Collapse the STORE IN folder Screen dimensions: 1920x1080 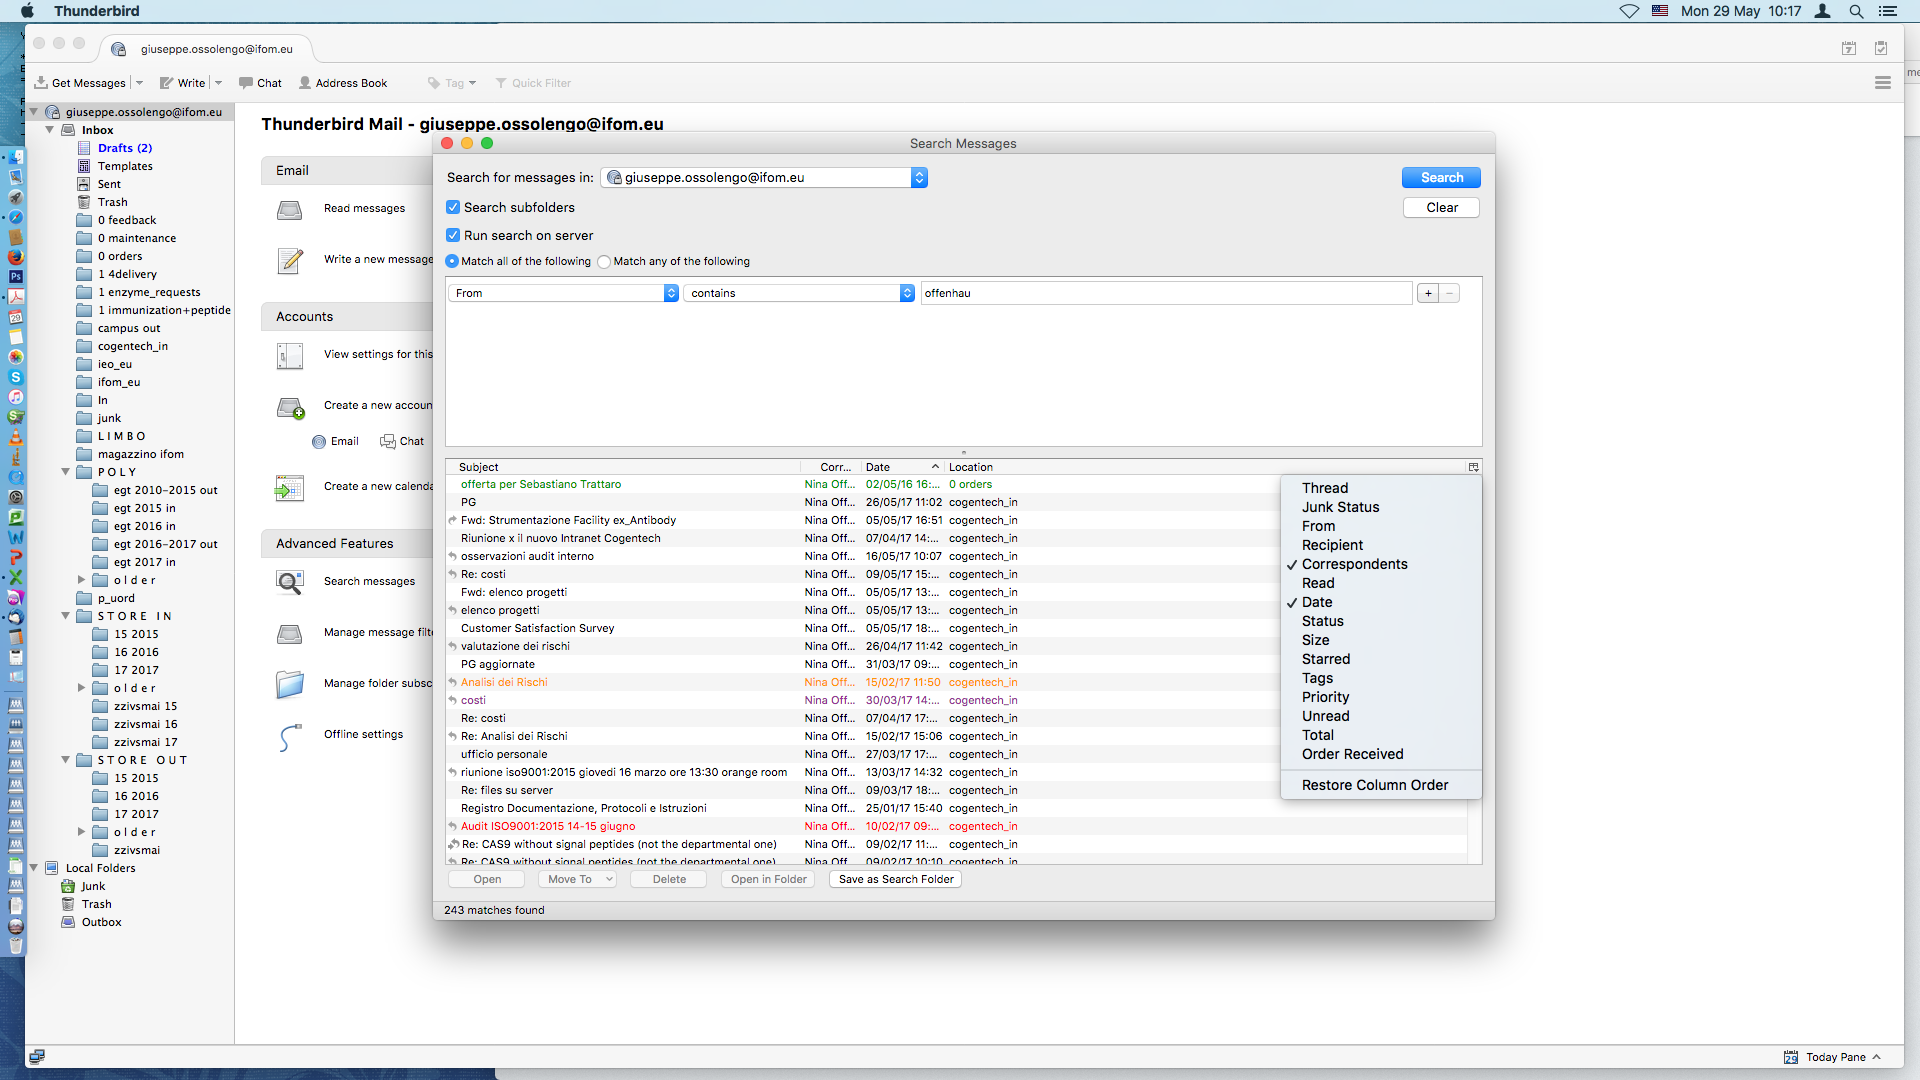coord(66,616)
